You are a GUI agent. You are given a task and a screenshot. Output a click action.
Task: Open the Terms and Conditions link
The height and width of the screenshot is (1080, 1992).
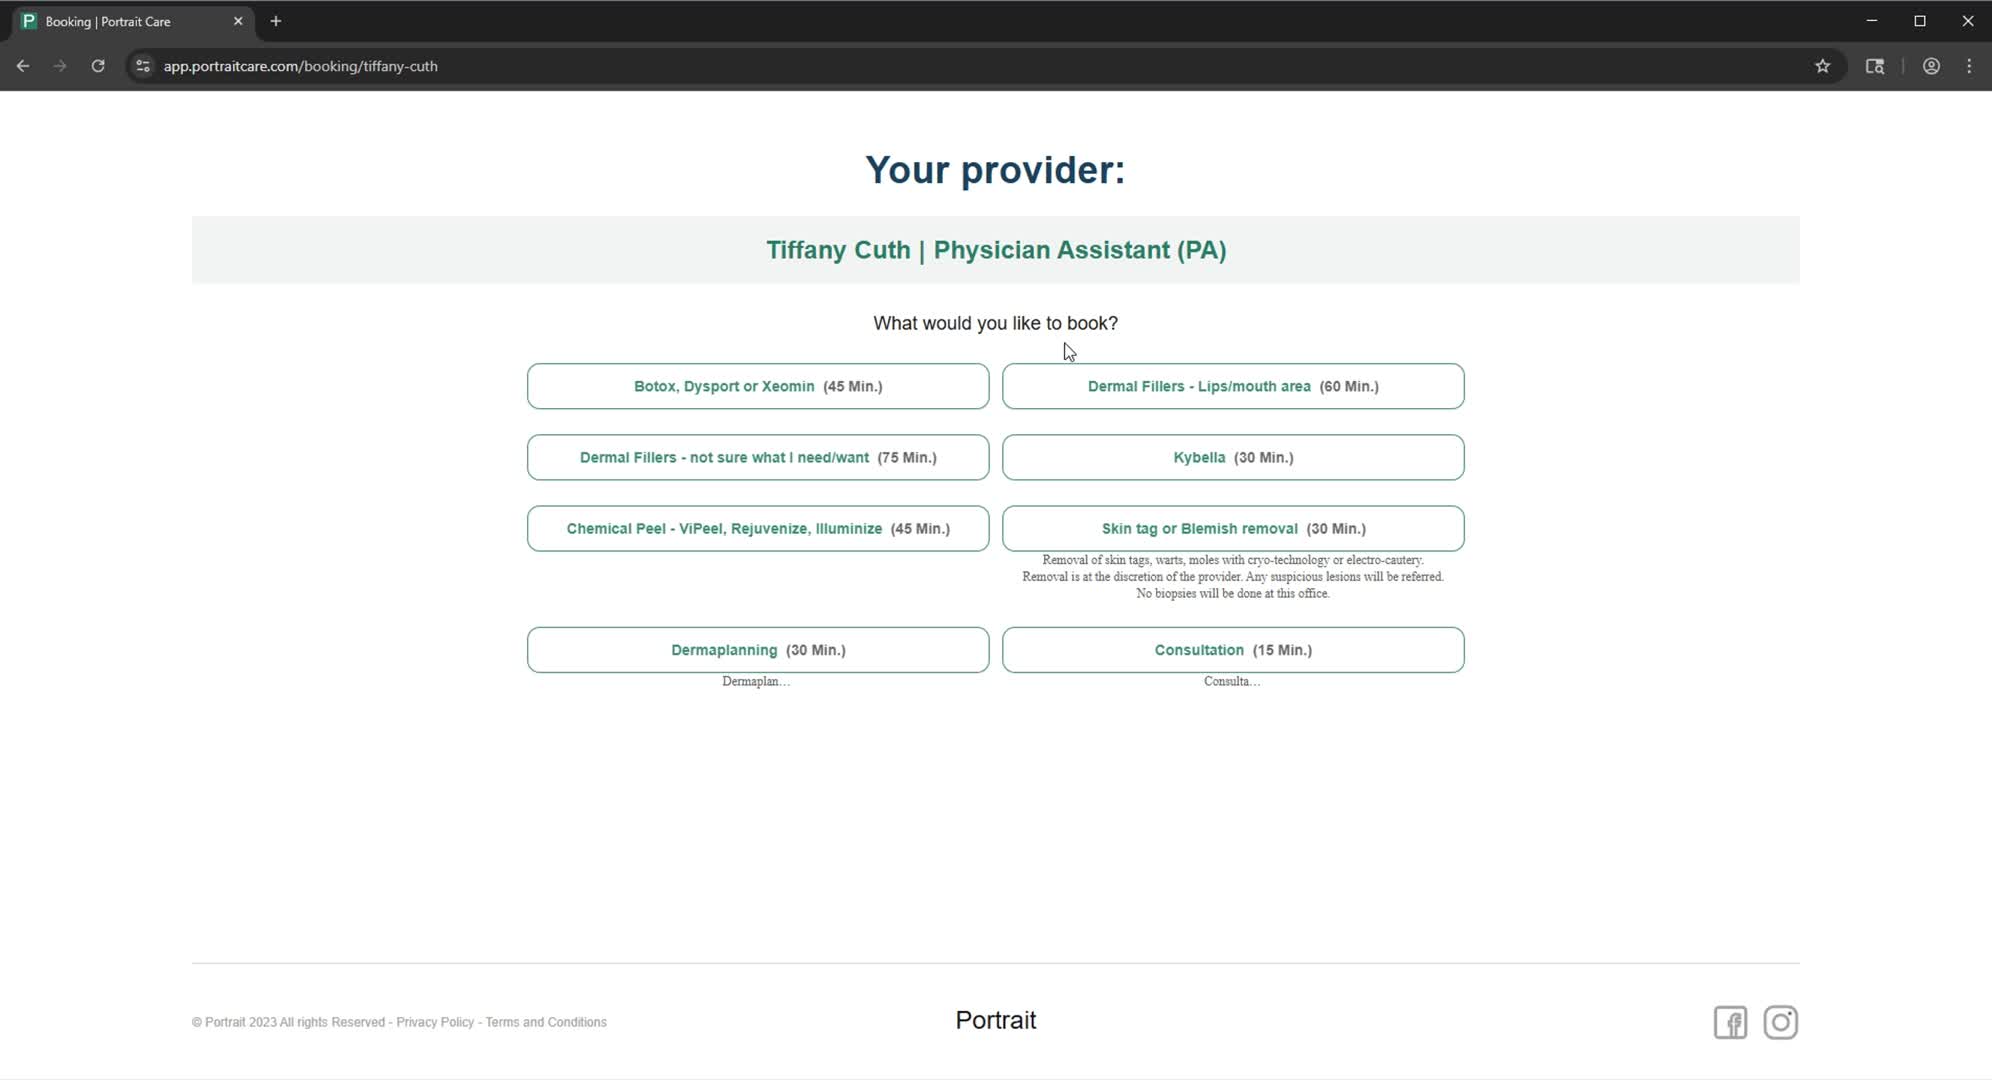546,1022
